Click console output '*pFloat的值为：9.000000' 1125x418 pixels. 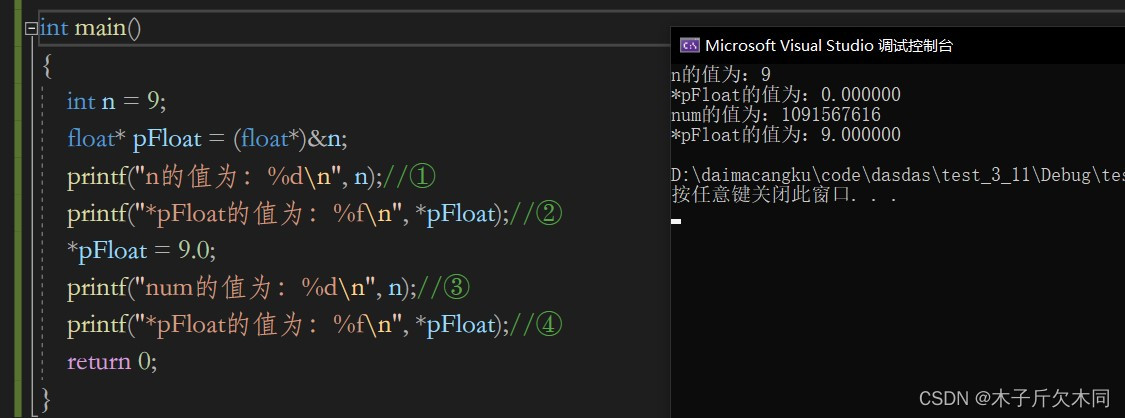(x=785, y=135)
